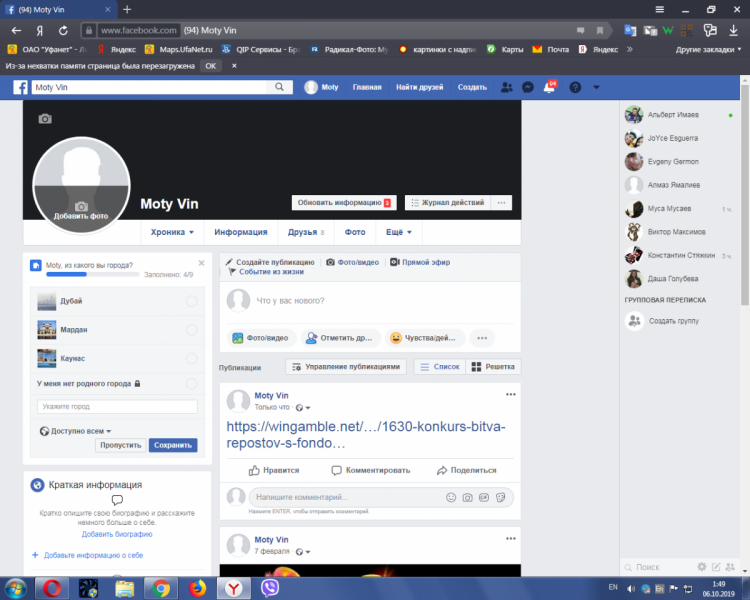Expand Ещё dropdown on profile tabs
The image size is (750, 600).
[398, 232]
